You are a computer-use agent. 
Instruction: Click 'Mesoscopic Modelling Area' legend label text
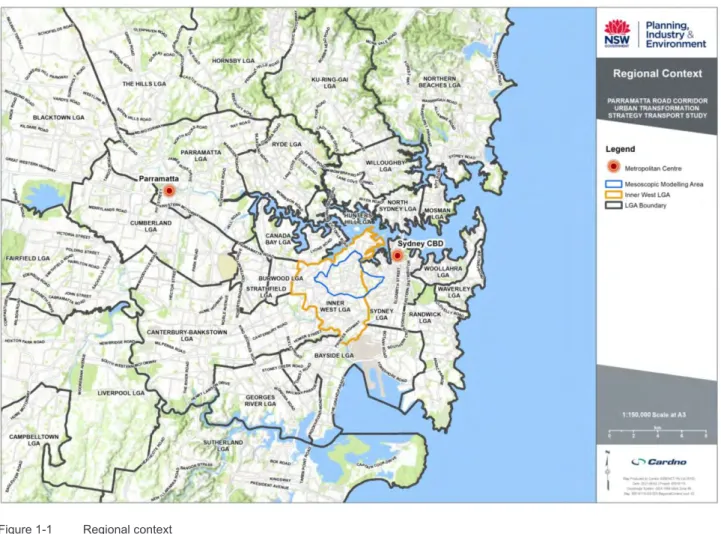tap(664, 184)
